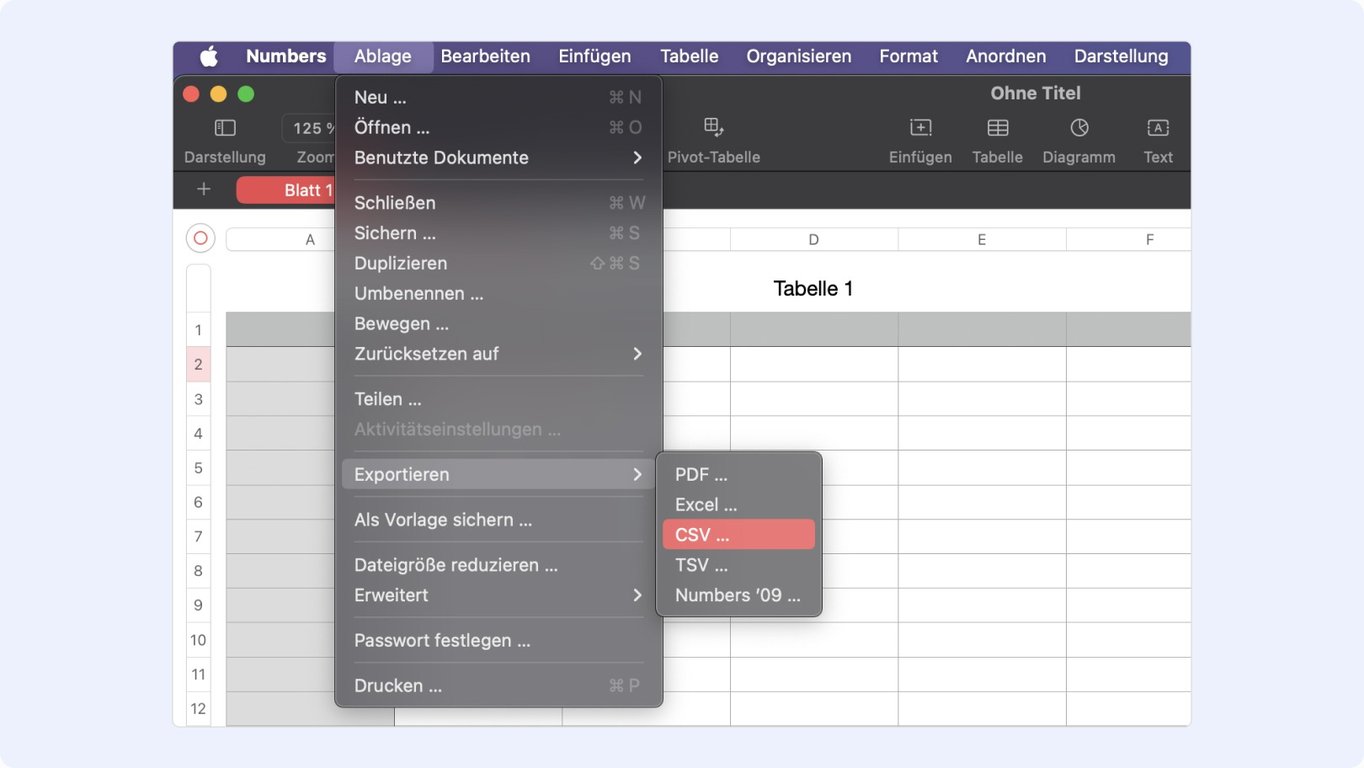Screen dimensions: 1364x768
Task: Export as PDF …
Action: point(739,474)
